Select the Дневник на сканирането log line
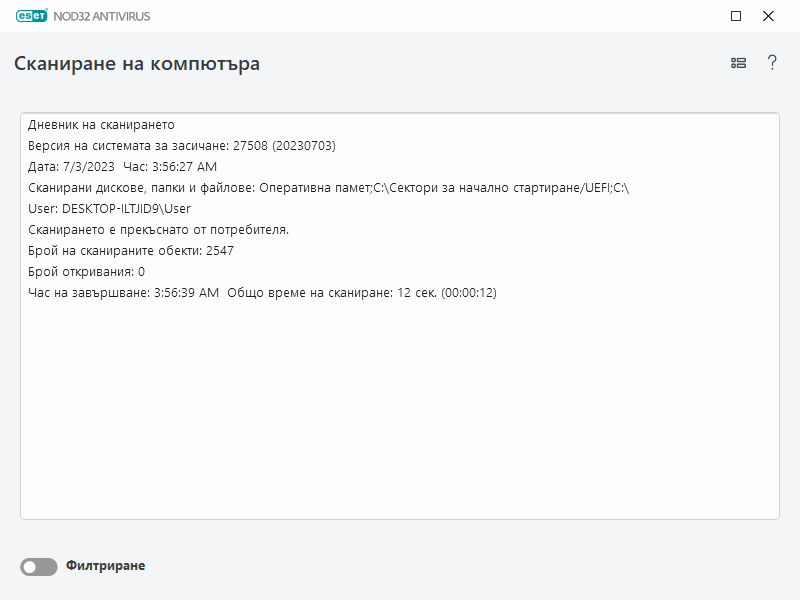Screen dimensions: 800x600 (101, 125)
